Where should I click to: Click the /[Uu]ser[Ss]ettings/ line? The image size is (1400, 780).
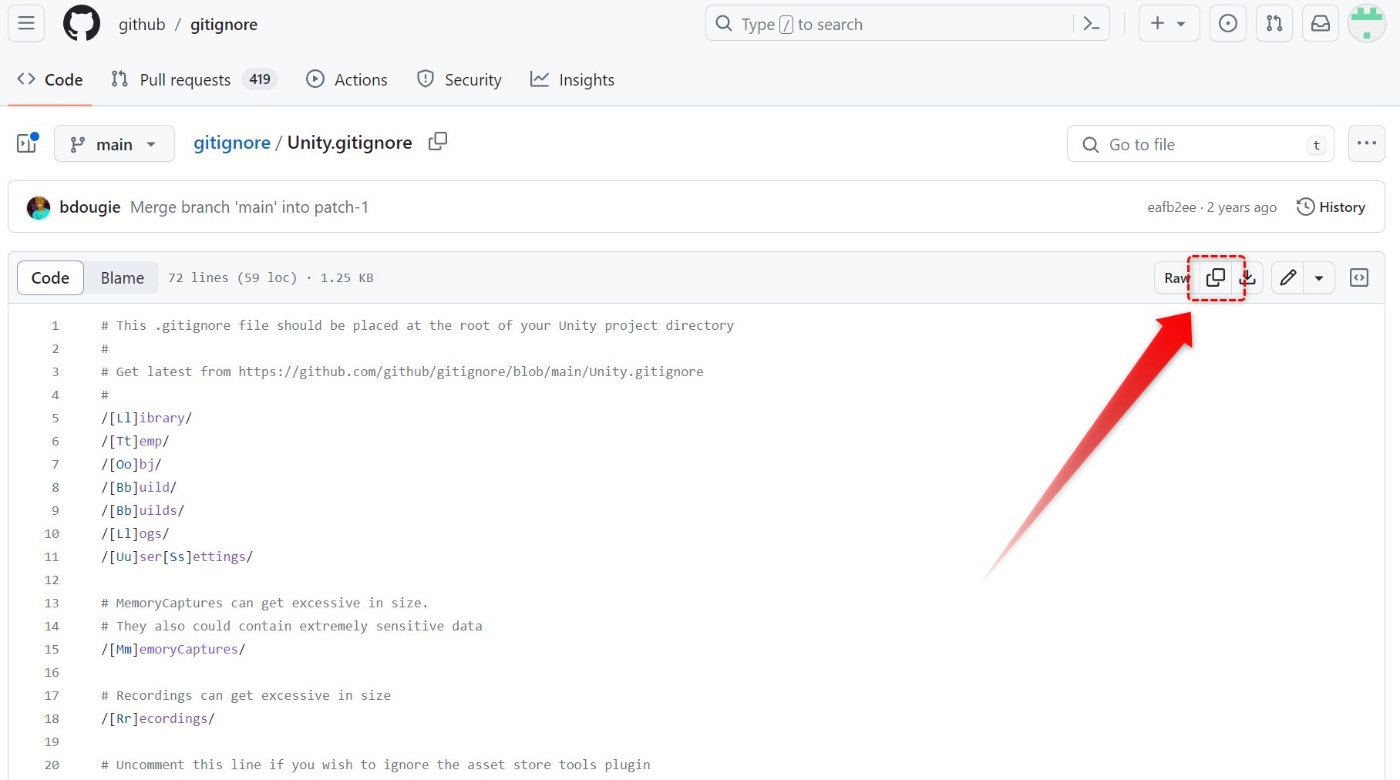click(x=177, y=556)
